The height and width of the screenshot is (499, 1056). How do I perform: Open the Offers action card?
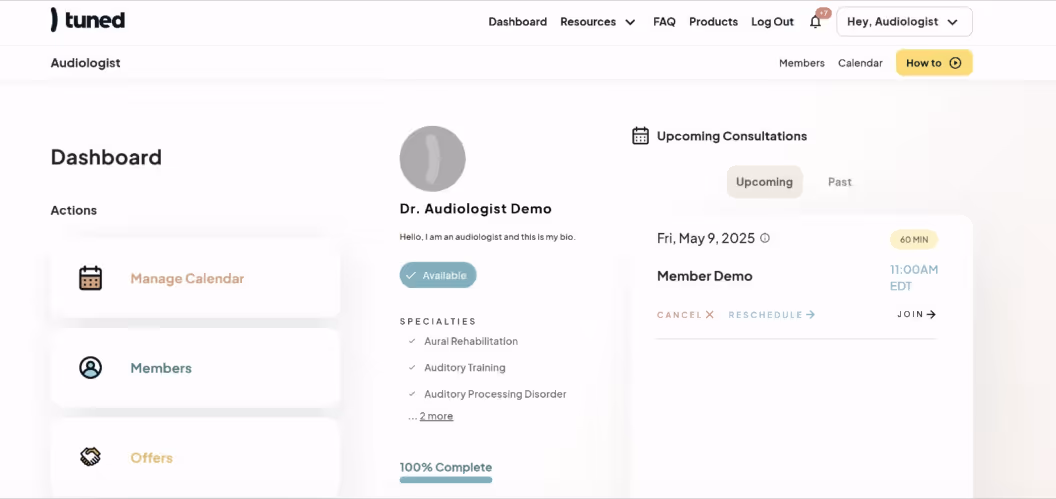195,457
